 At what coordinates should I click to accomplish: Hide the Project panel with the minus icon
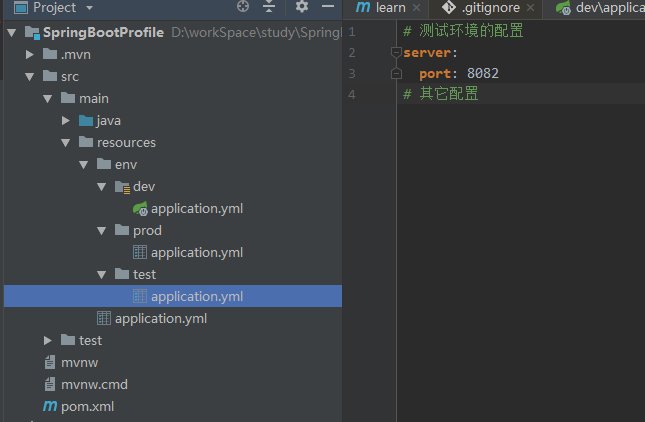(x=328, y=6)
